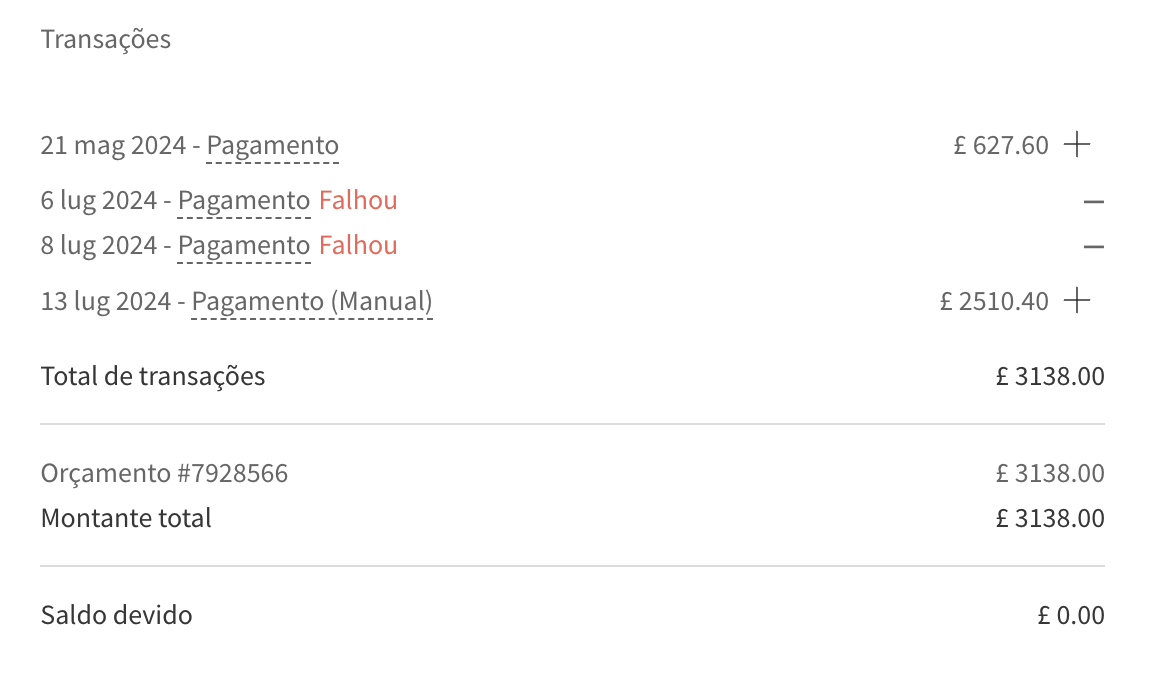This screenshot has width=1152, height=698.
Task: Click the Transações heading
Action: click(105, 39)
